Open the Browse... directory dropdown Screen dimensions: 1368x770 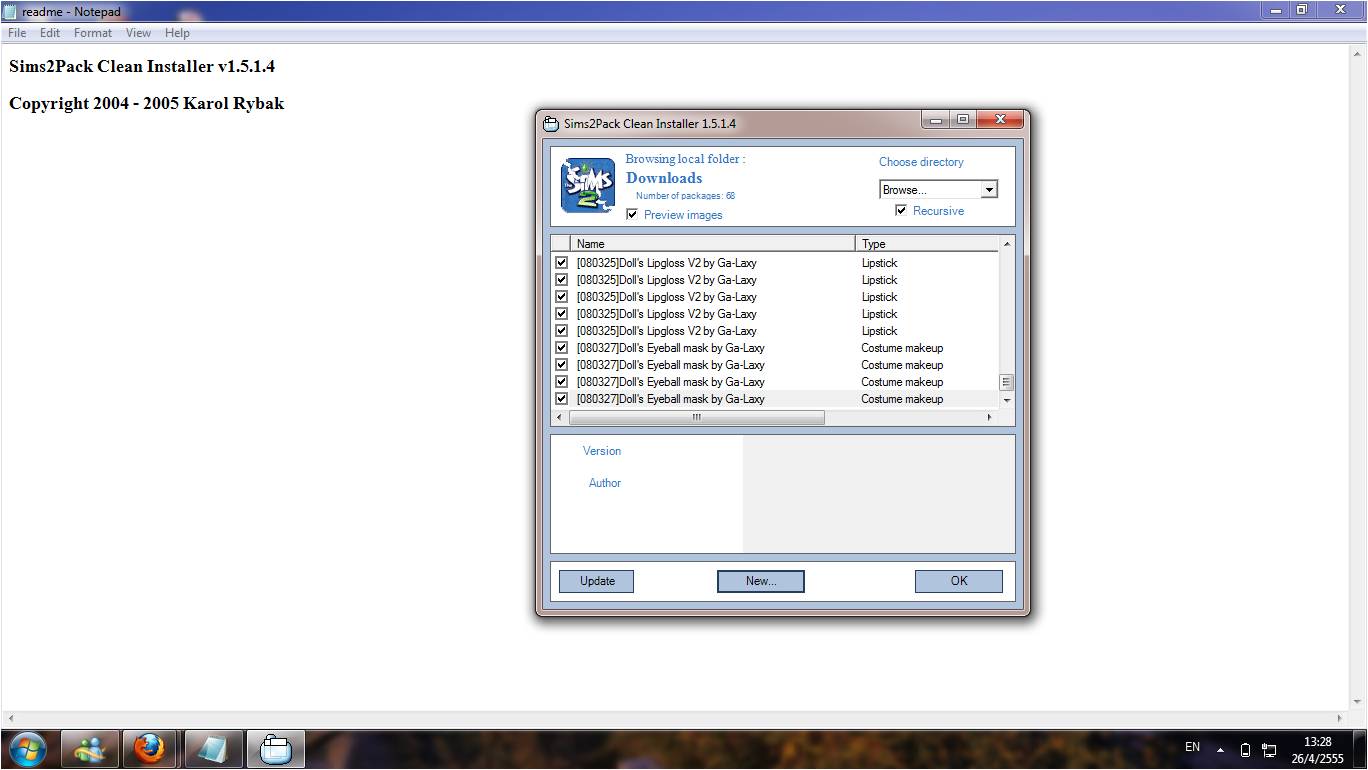click(x=988, y=190)
